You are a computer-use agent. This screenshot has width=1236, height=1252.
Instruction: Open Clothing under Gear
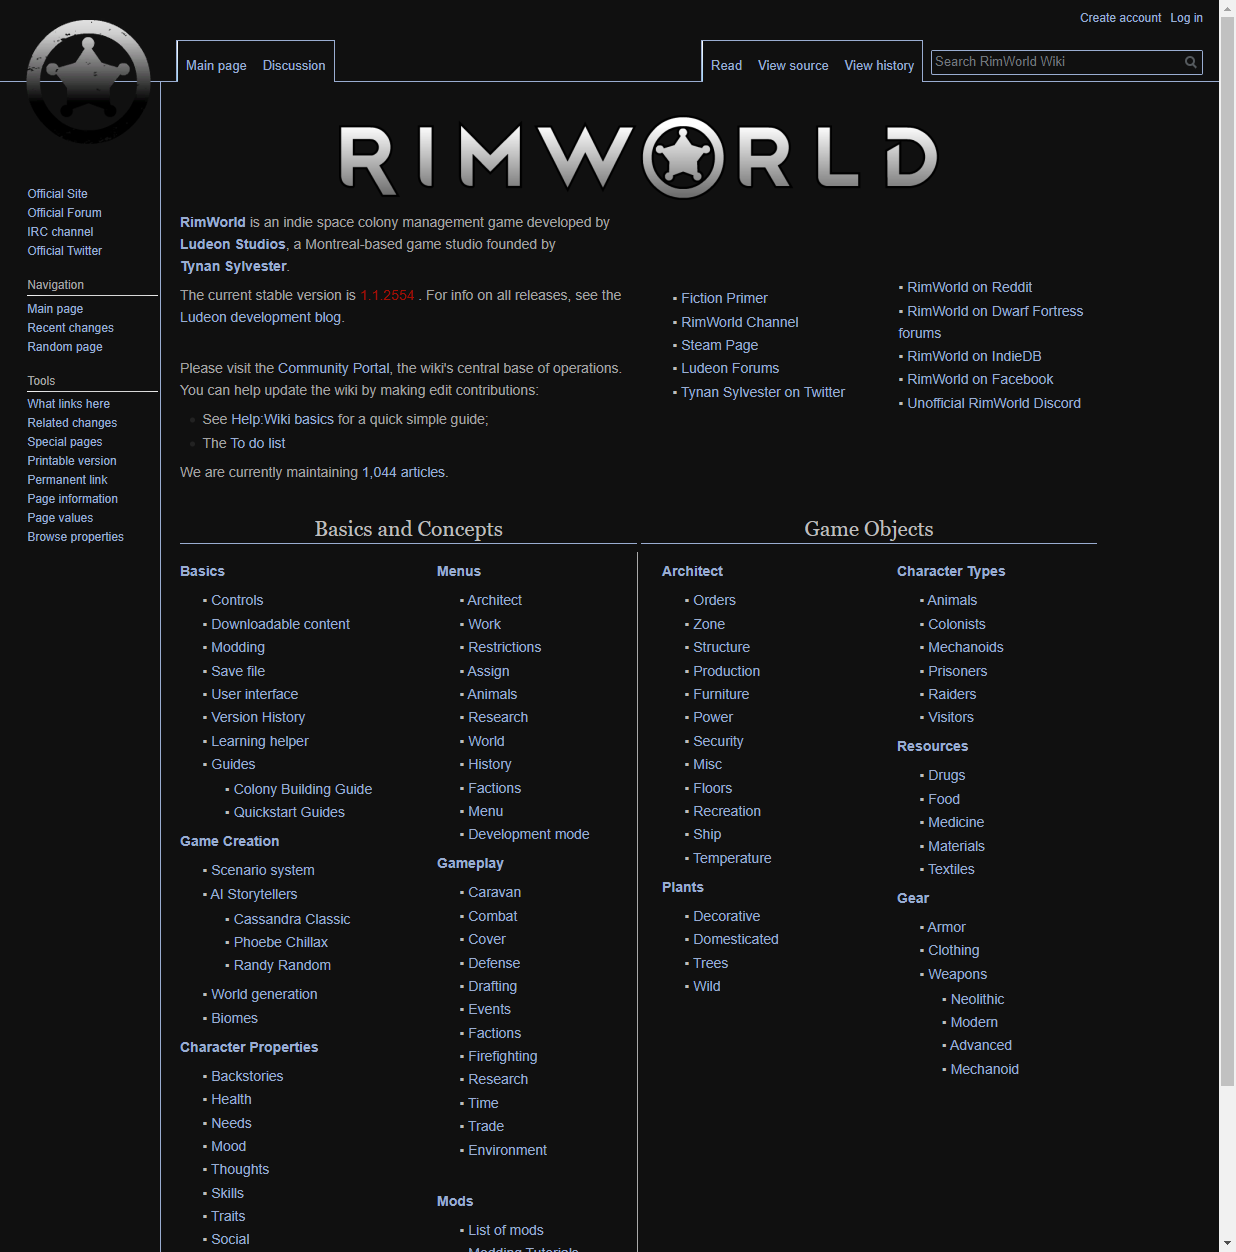pyautogui.click(x=953, y=950)
